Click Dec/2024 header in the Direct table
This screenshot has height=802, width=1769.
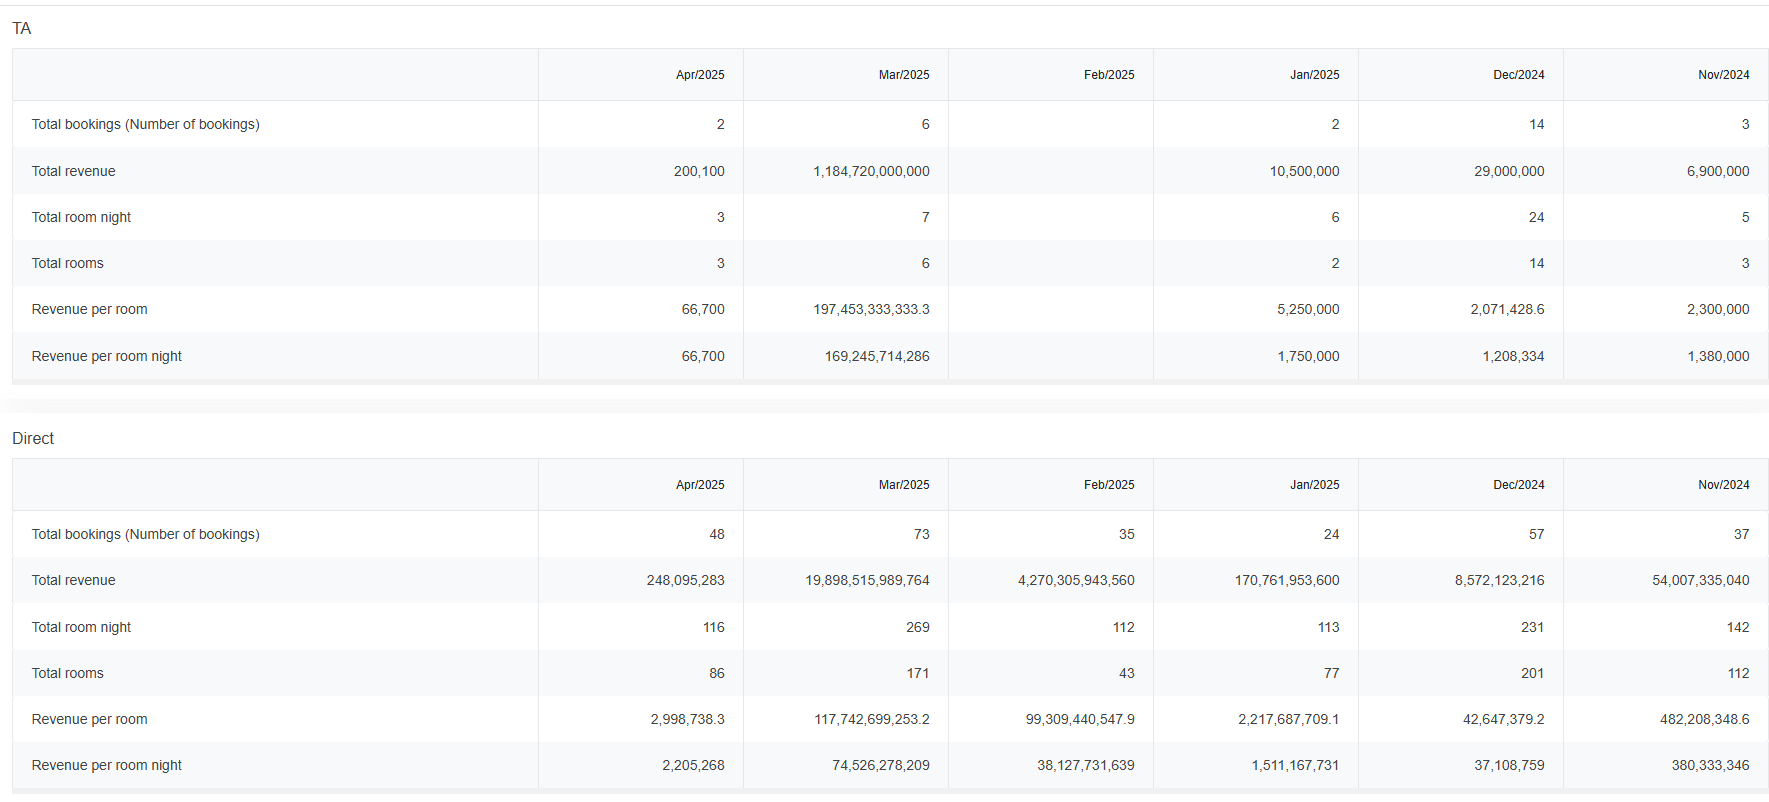pos(1518,485)
